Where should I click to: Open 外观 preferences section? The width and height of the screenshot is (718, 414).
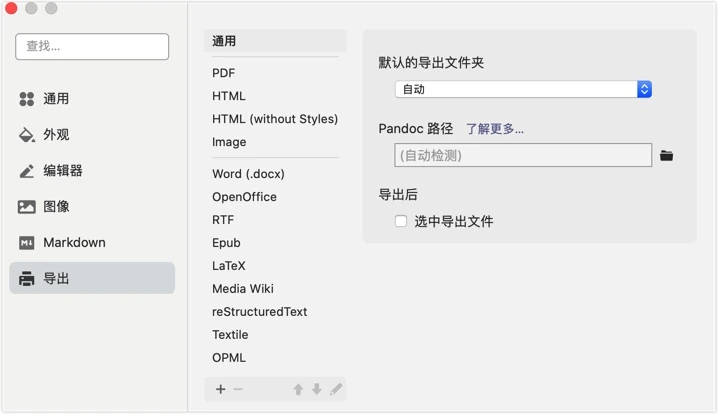92,135
